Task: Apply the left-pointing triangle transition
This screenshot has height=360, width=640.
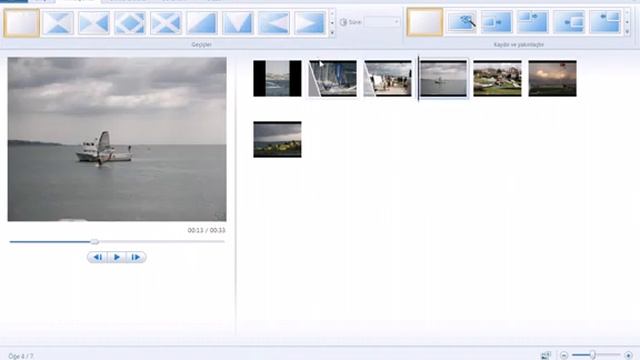Action: (273, 23)
